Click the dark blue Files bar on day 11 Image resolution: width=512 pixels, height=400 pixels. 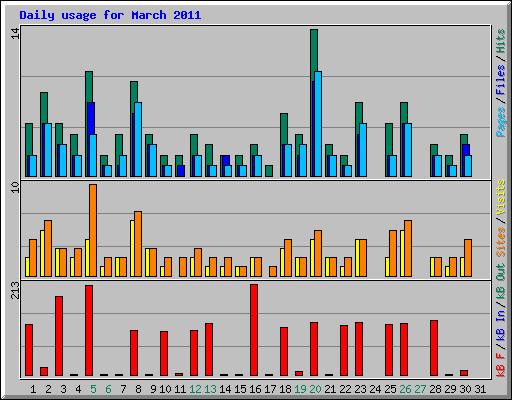(181, 171)
